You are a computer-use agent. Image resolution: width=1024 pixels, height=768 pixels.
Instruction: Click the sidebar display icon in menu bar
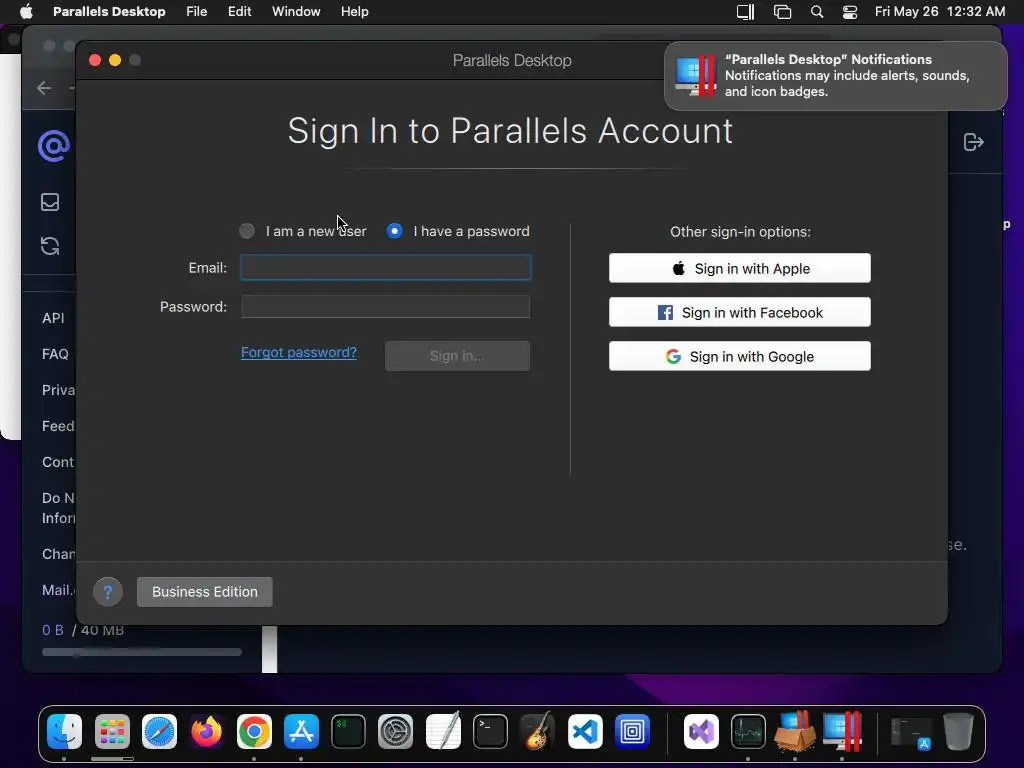746,12
